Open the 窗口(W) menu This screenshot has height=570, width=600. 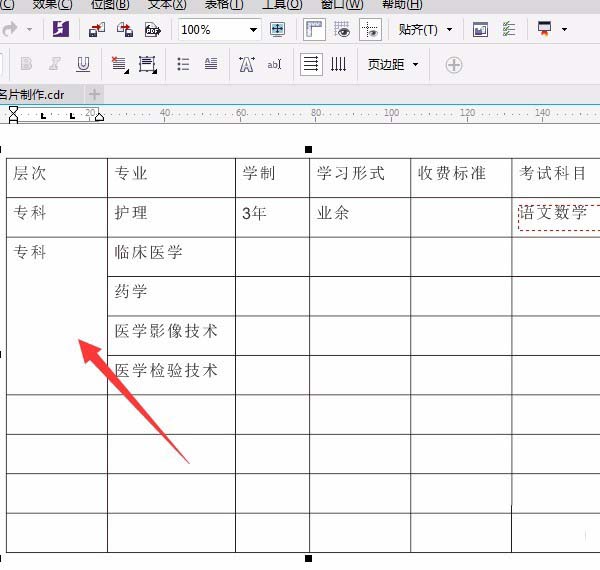[x=342, y=4]
